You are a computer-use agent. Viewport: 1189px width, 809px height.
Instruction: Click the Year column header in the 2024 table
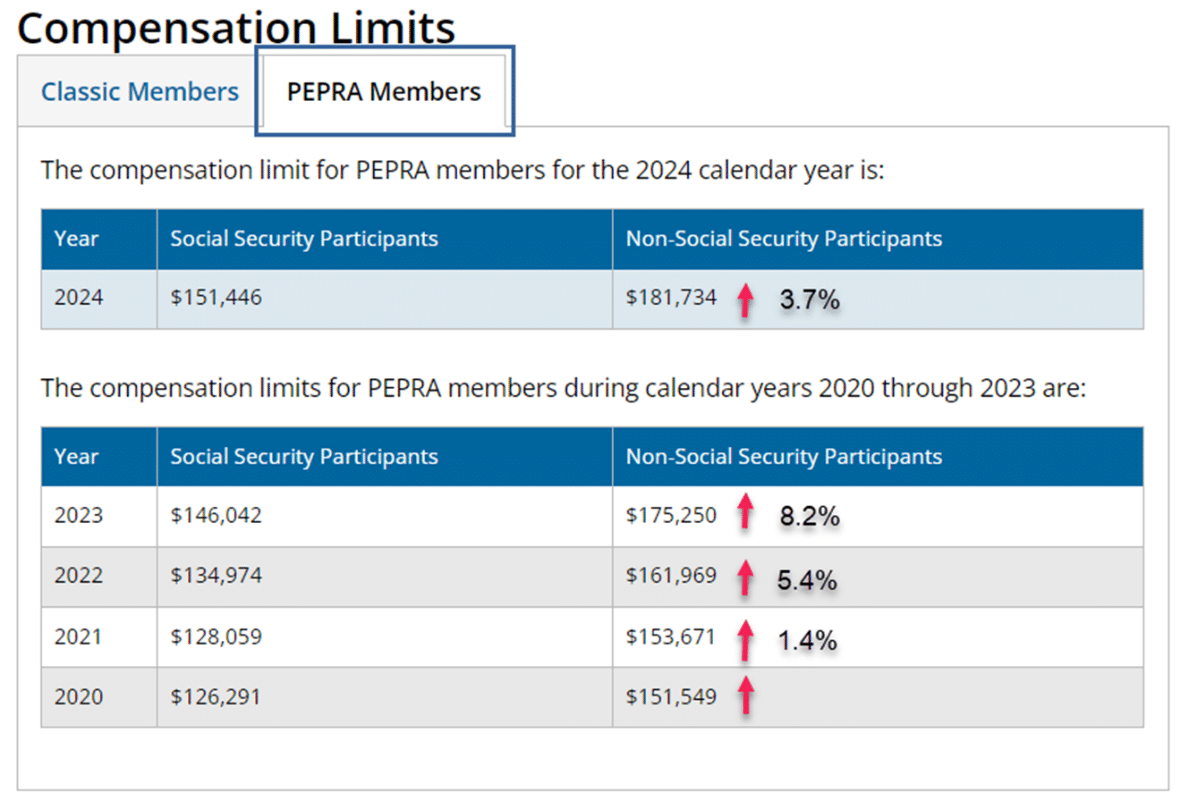[77, 238]
